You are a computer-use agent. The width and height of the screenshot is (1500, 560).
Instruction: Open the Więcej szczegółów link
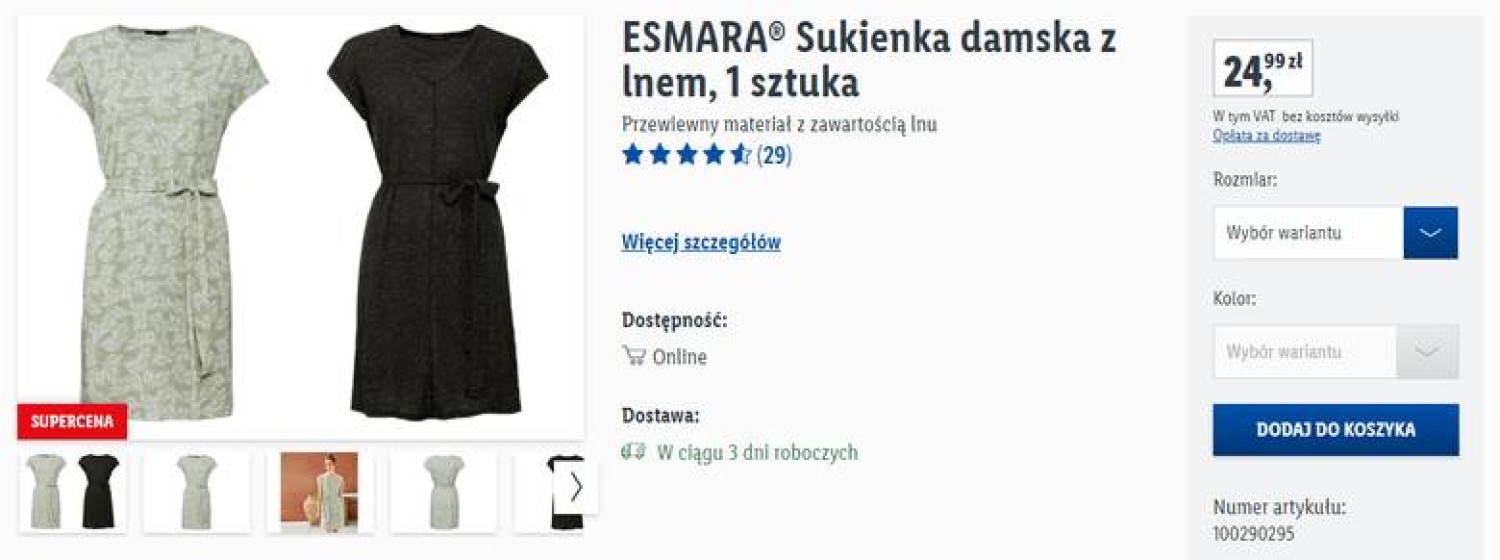point(701,243)
